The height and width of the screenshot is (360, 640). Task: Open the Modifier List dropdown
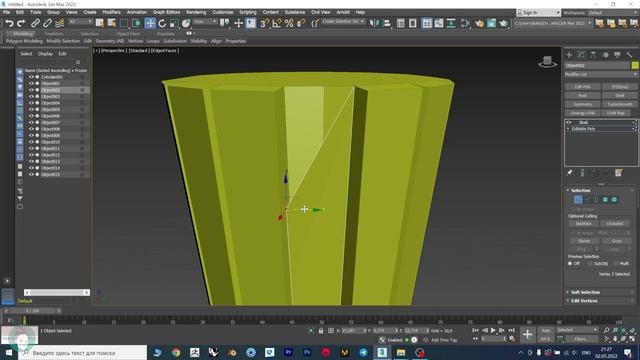[601, 74]
